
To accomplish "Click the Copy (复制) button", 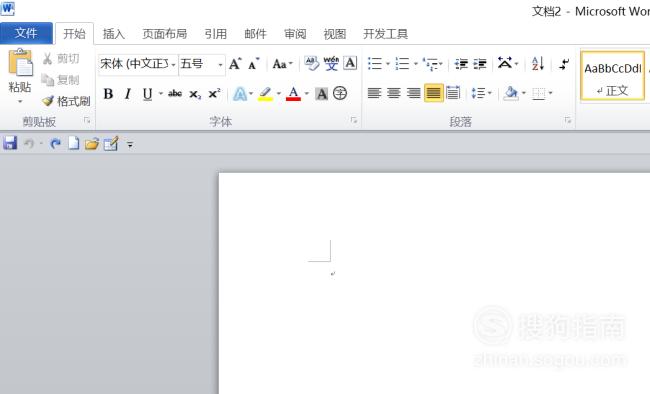I will click(x=61, y=80).
